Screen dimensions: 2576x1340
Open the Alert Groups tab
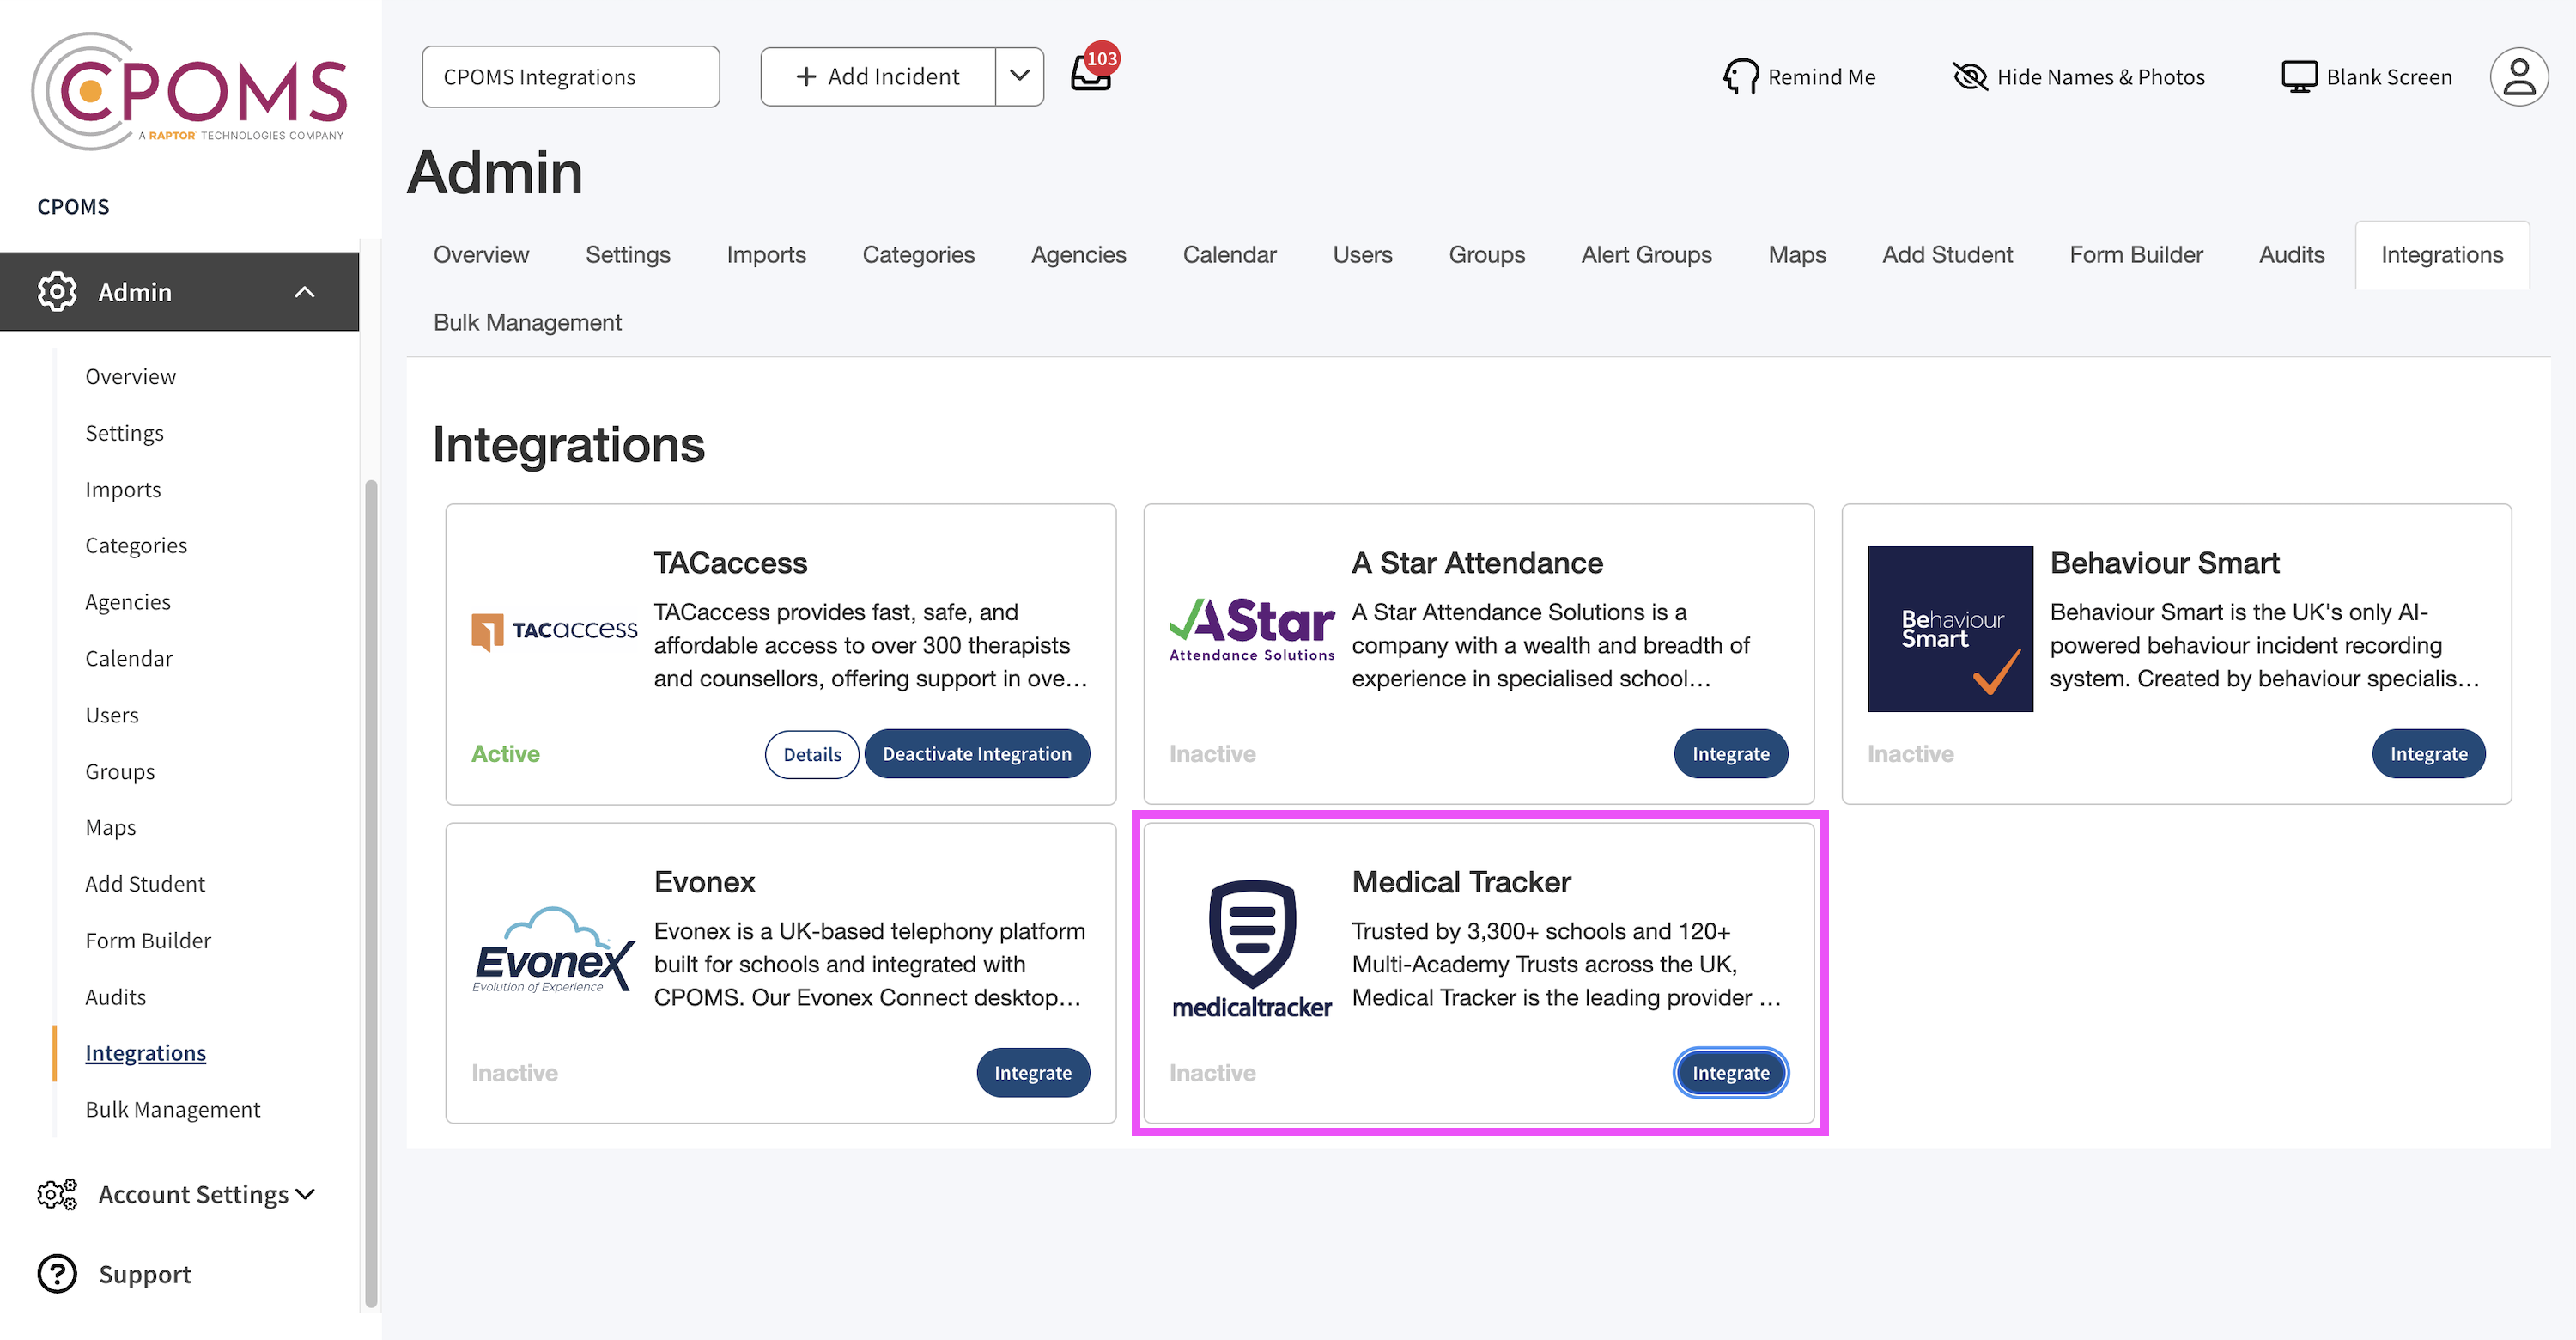(1646, 255)
